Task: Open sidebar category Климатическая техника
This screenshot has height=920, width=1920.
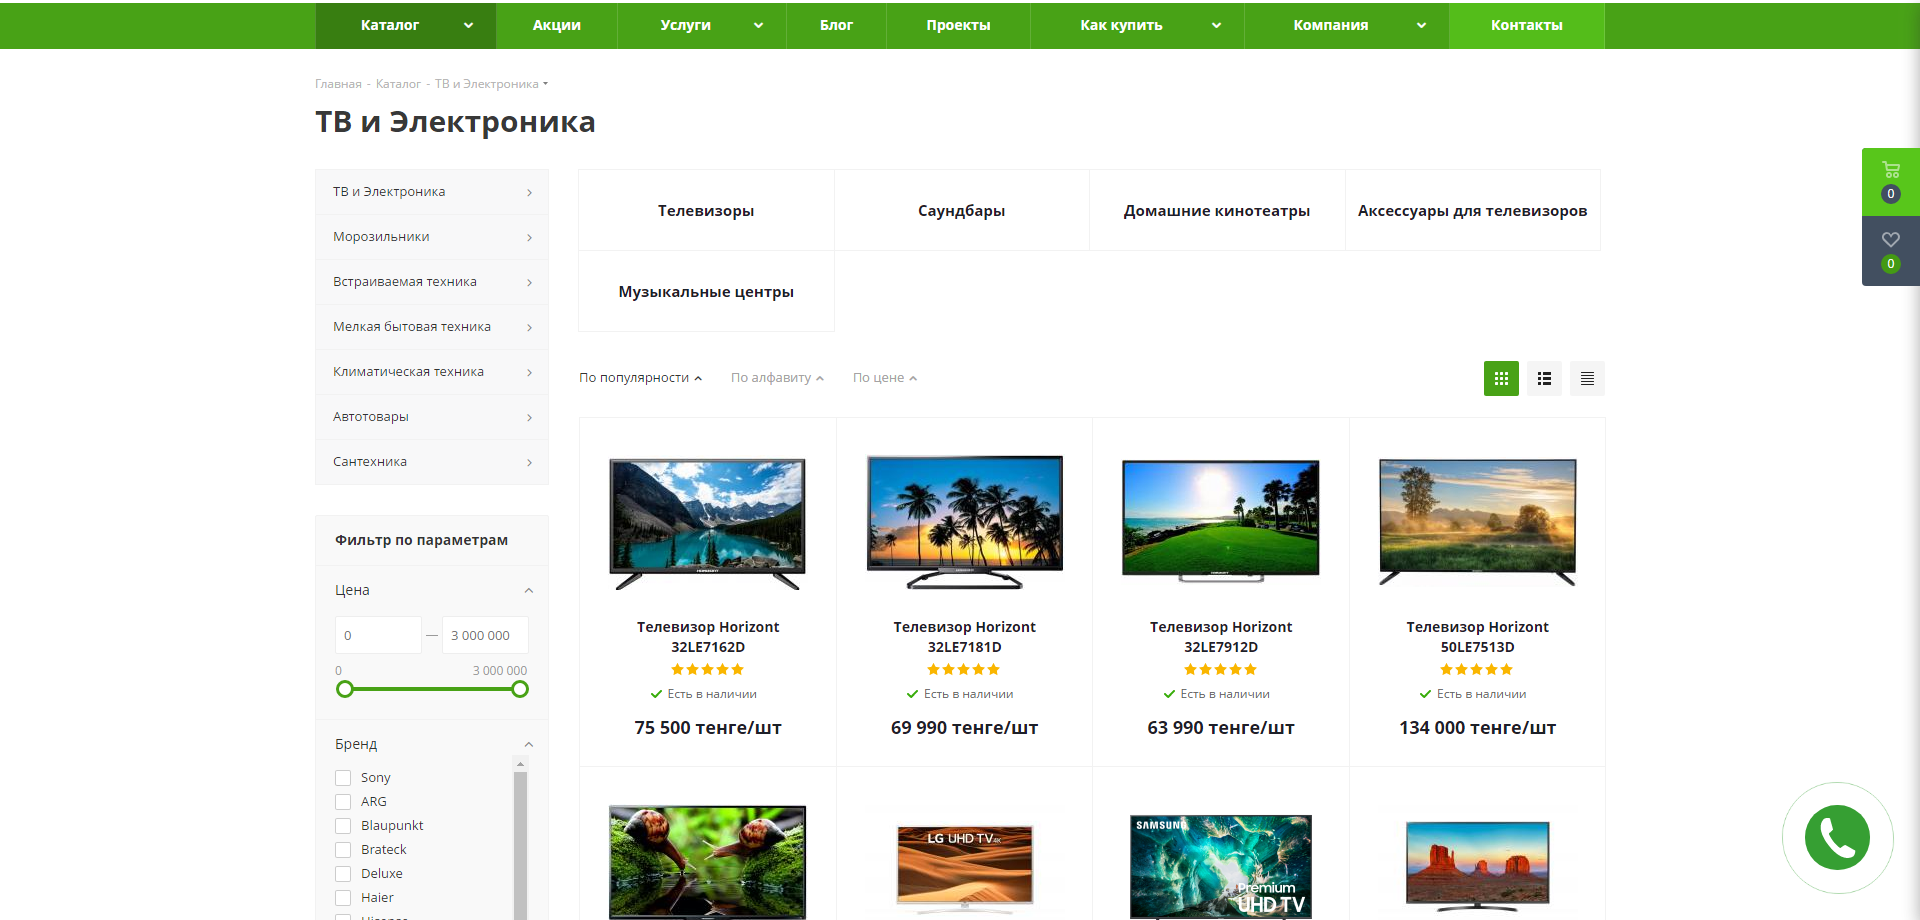Action: click(432, 372)
